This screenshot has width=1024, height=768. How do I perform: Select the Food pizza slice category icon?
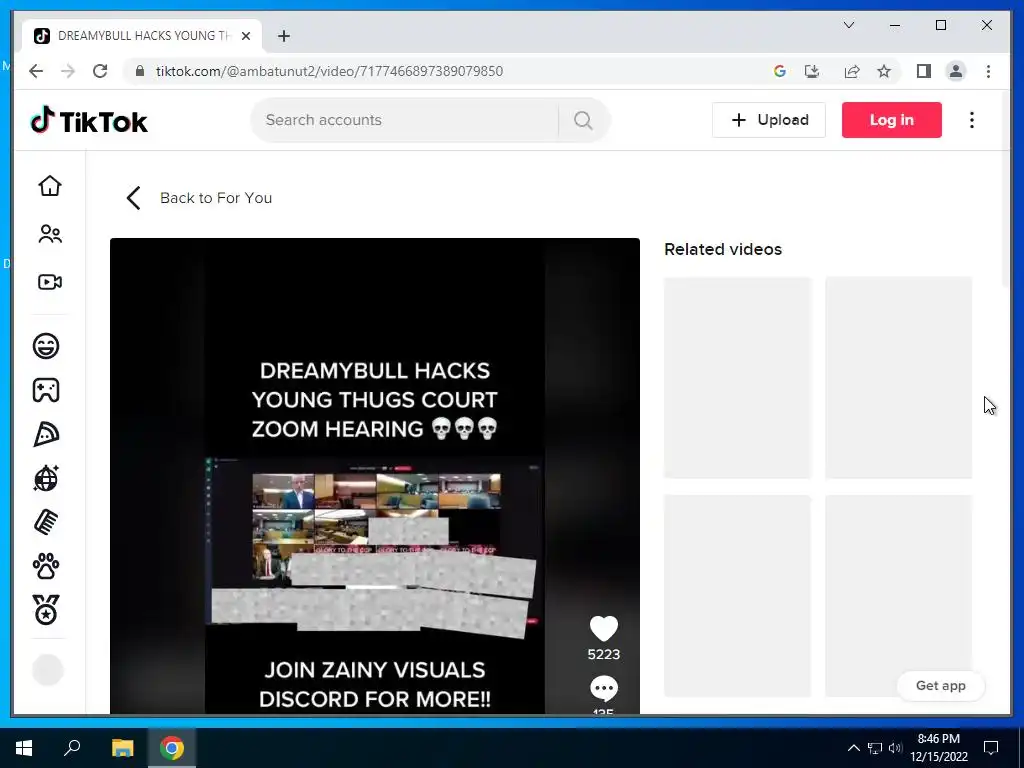(x=46, y=434)
